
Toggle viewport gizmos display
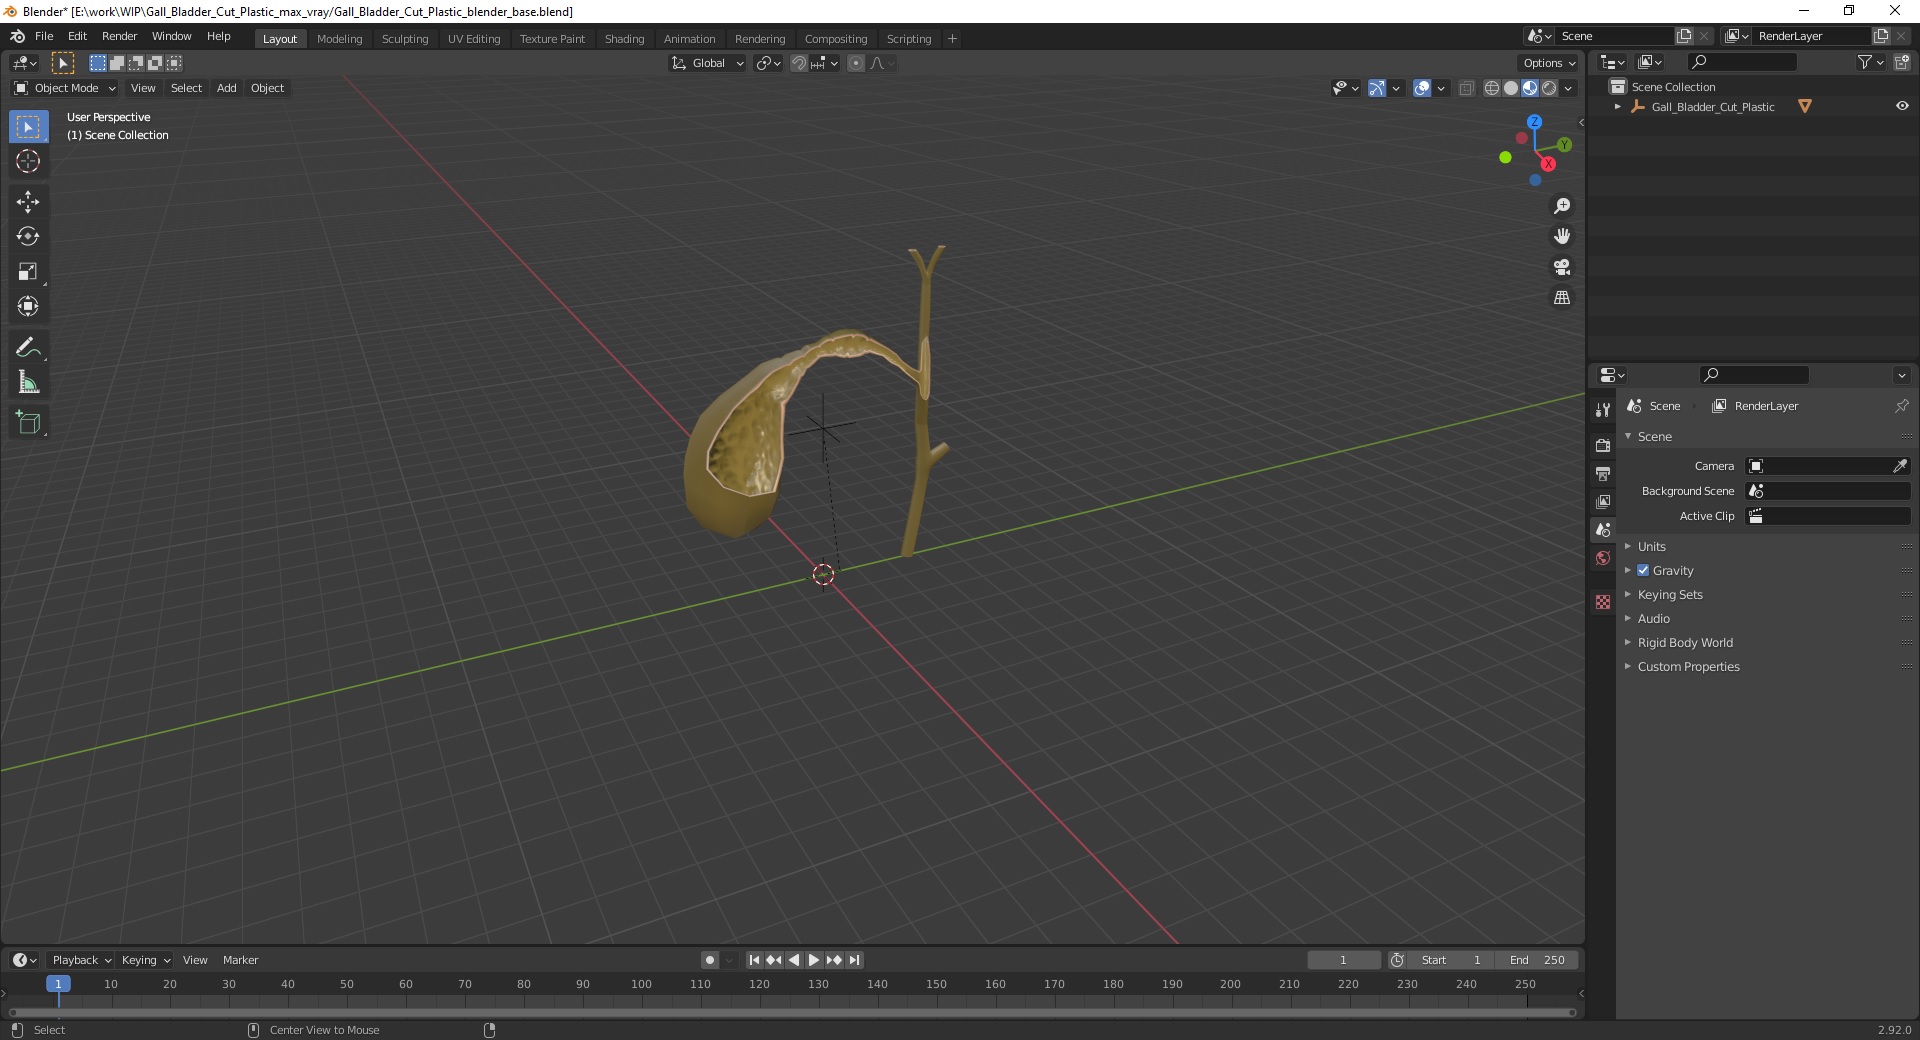point(1377,88)
